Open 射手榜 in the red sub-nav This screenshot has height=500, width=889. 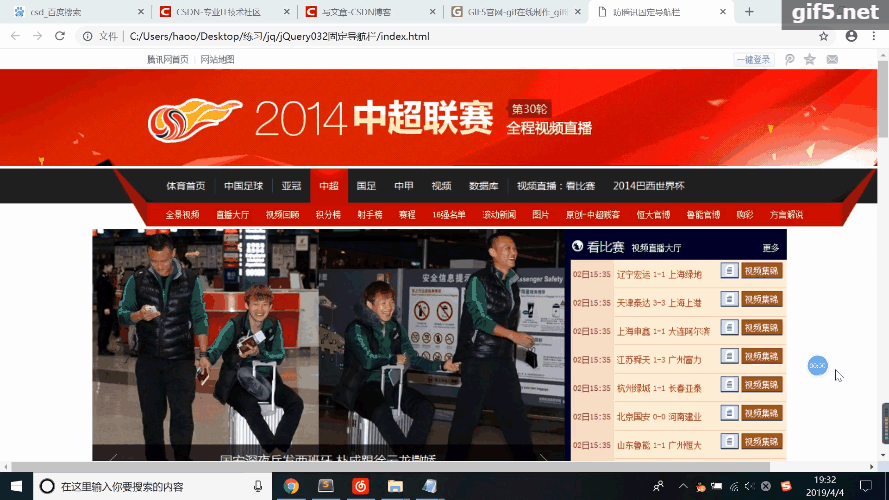coord(370,215)
